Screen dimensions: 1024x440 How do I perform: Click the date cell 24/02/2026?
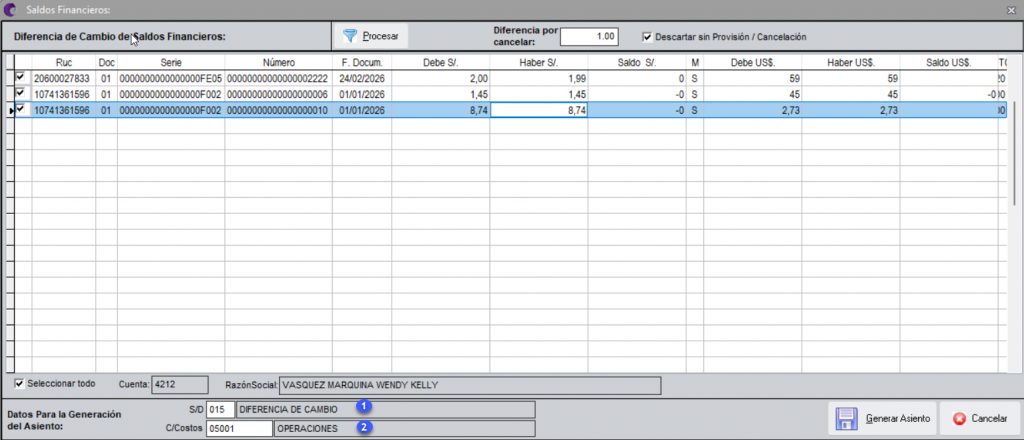point(362,78)
